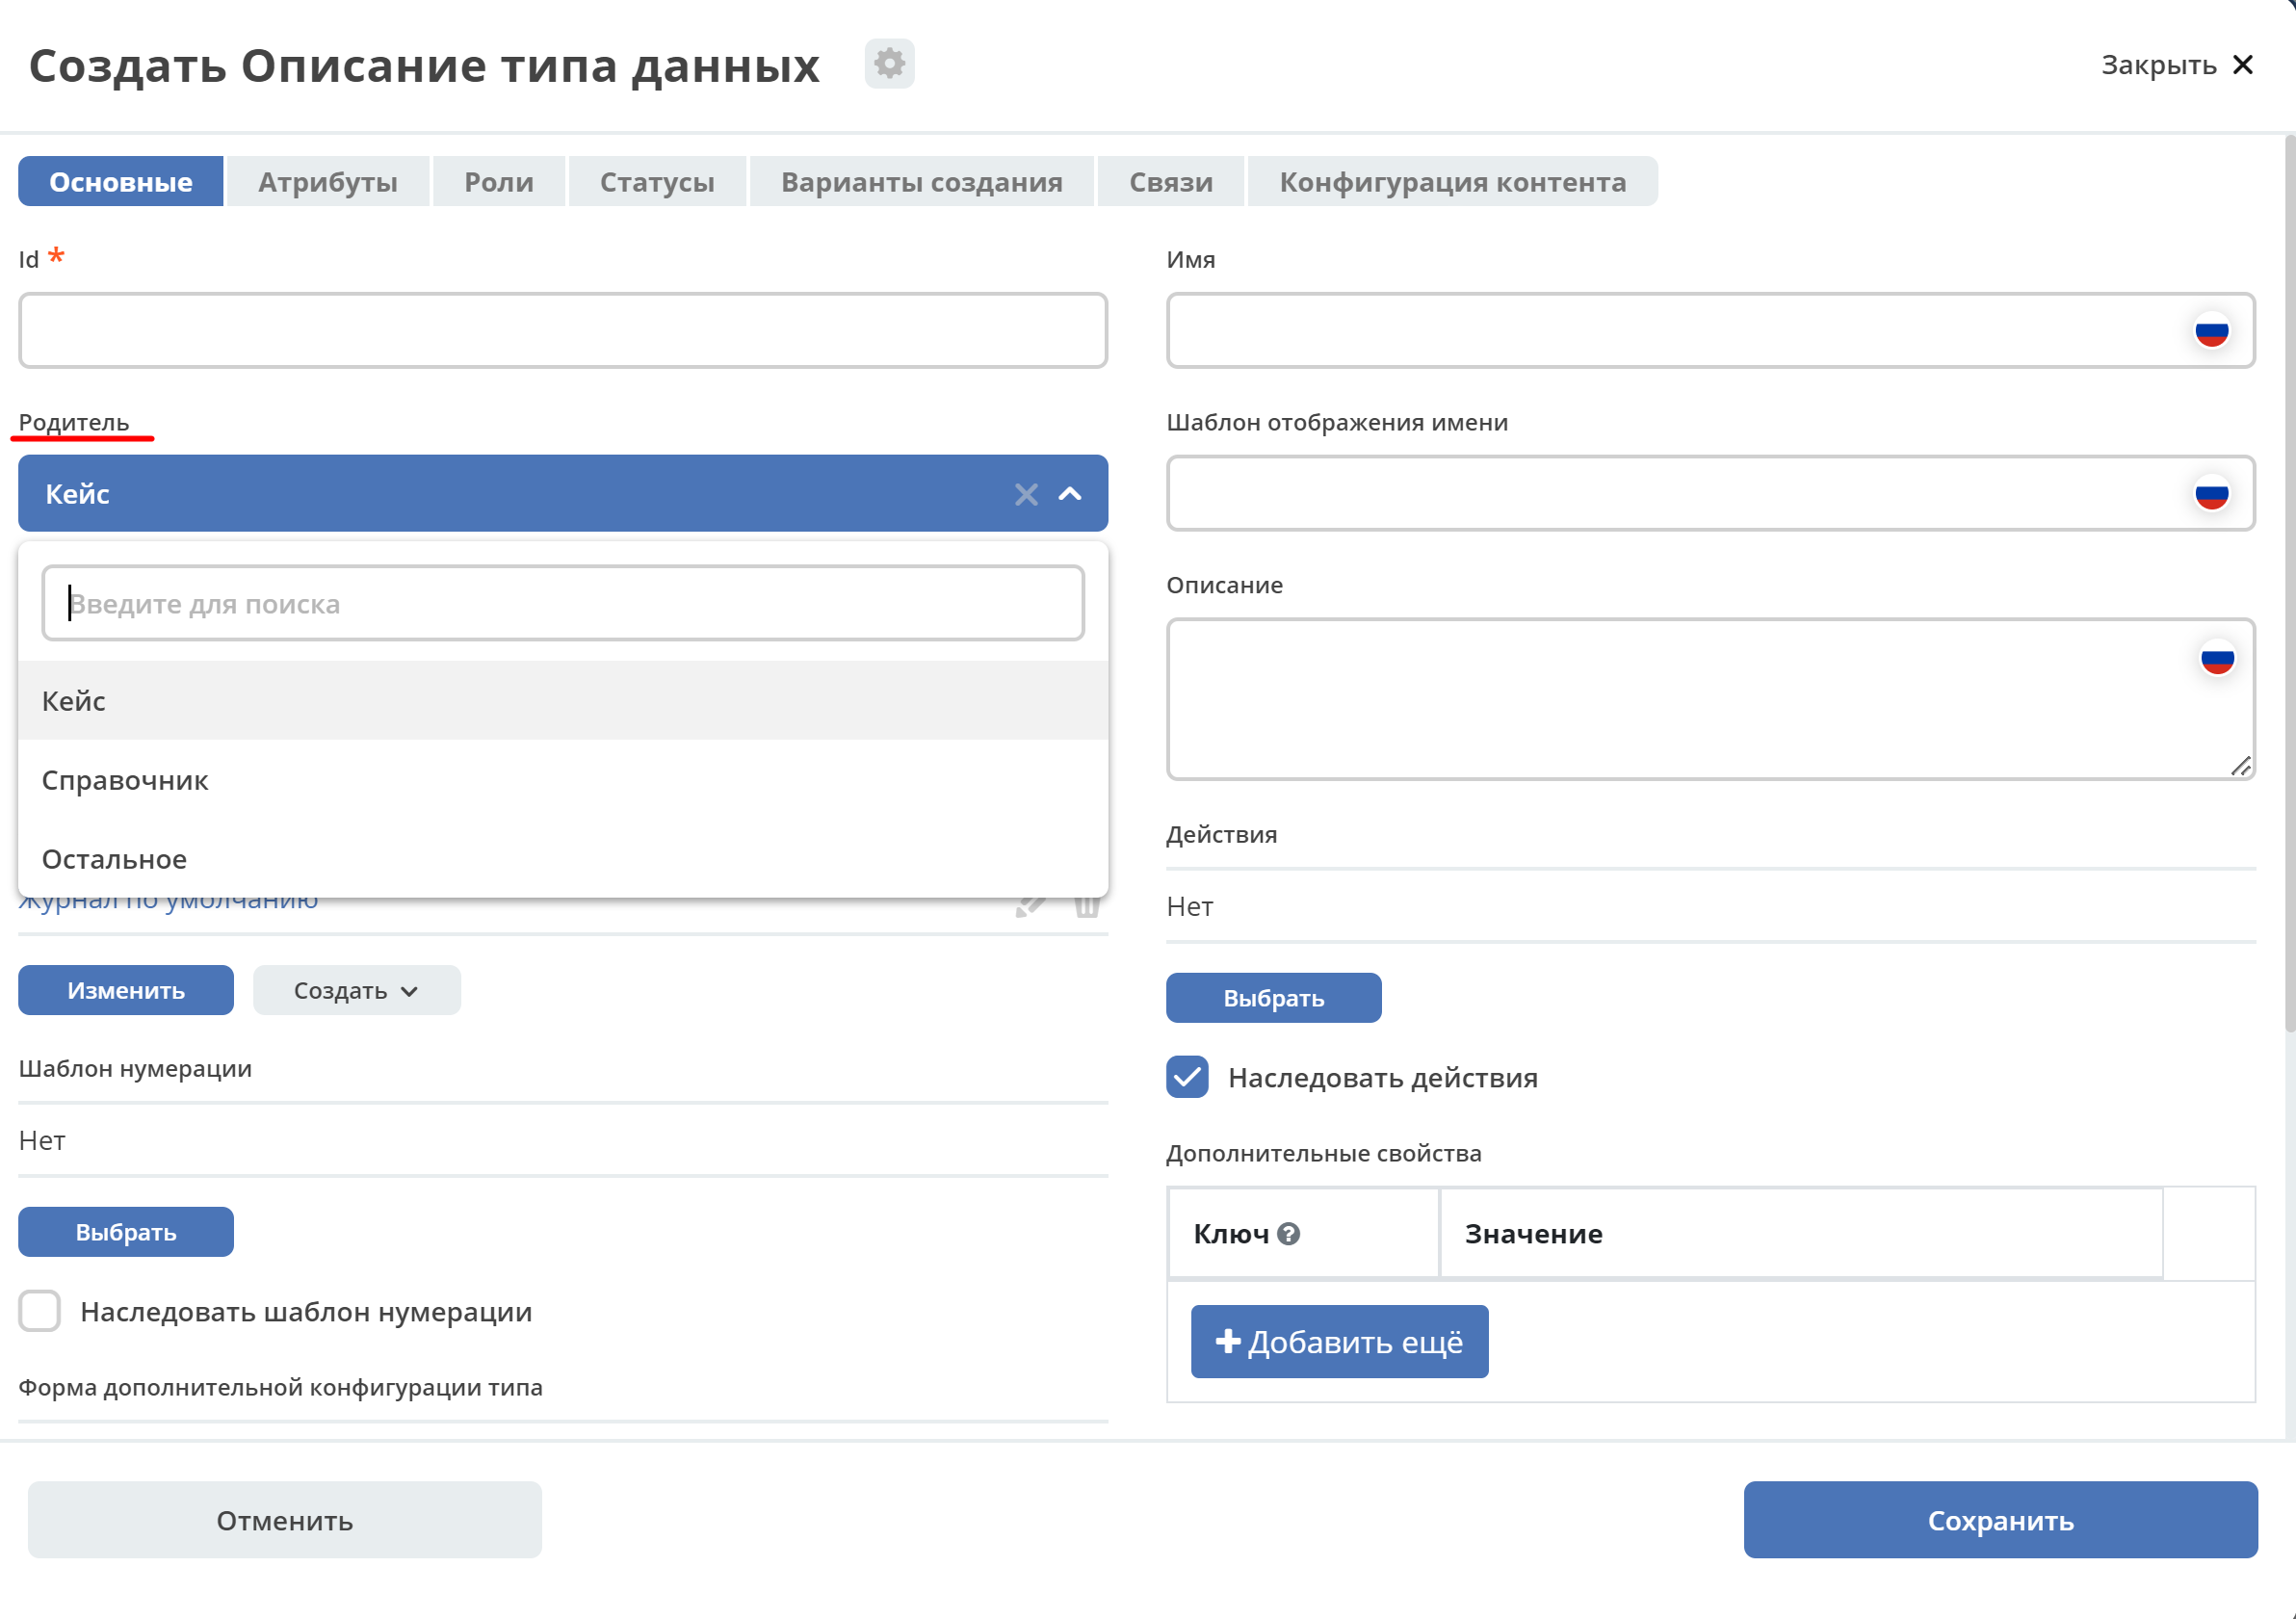Click the Ключ column header
The image size is (2296, 1619).
point(1303,1234)
